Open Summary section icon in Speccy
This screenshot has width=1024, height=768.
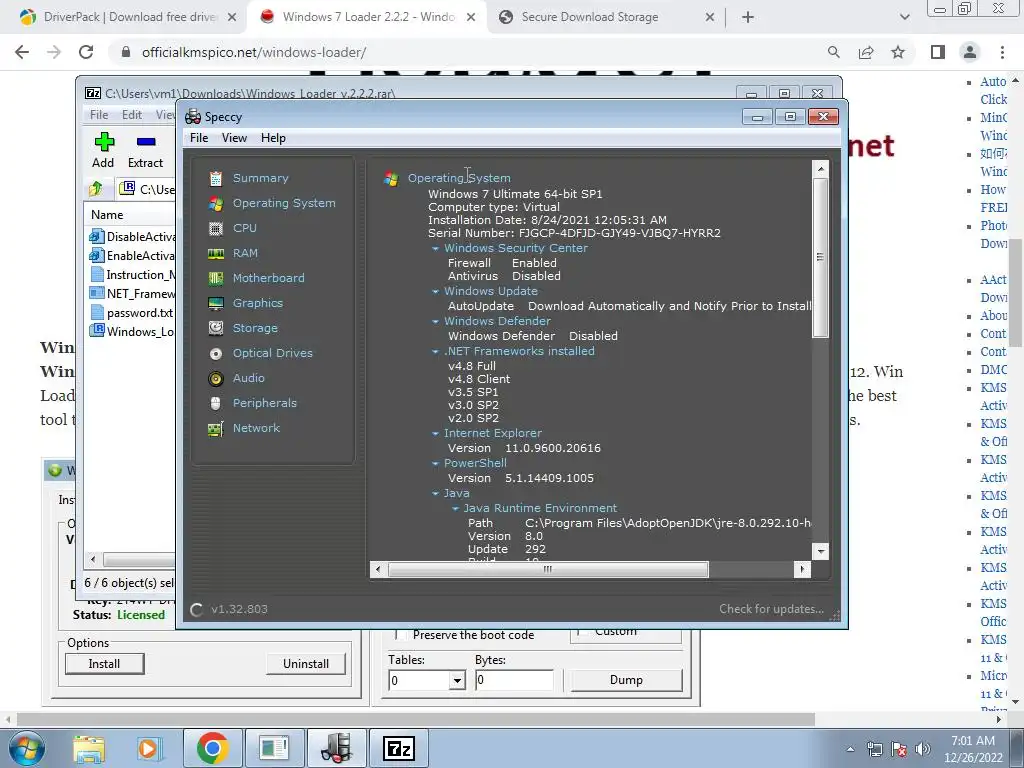click(216, 178)
